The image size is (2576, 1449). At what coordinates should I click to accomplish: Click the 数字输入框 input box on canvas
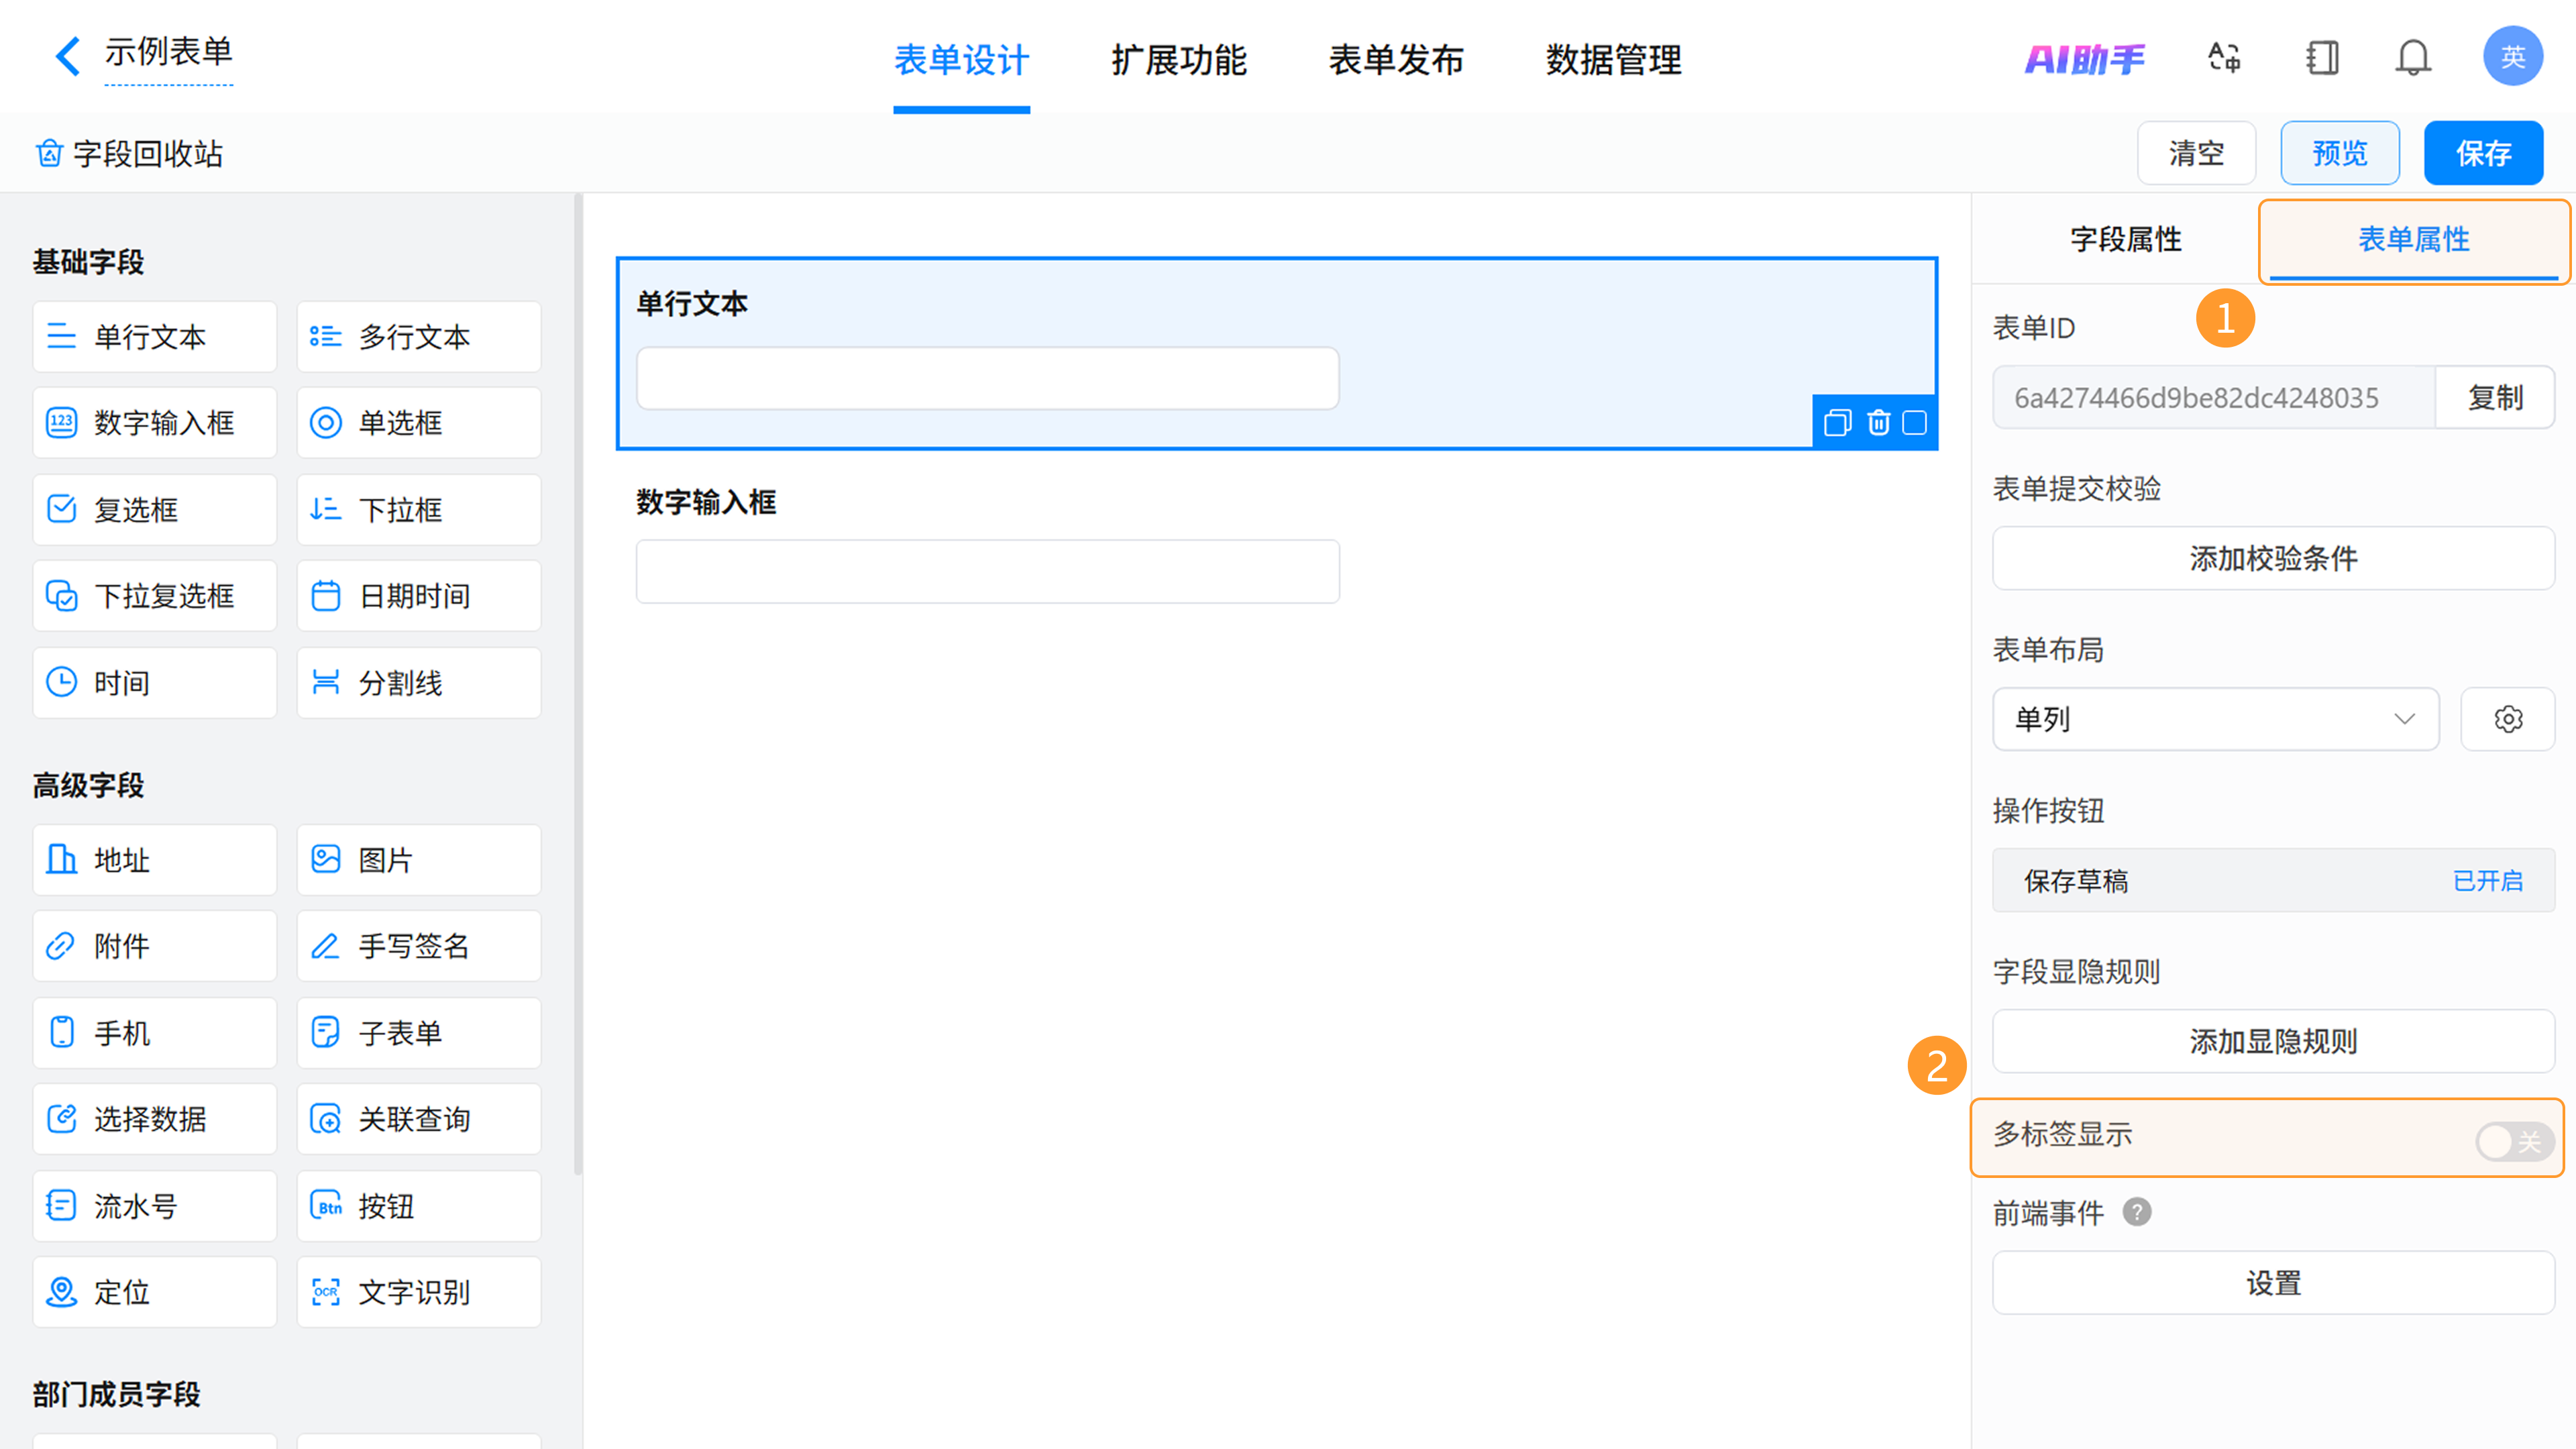point(987,572)
